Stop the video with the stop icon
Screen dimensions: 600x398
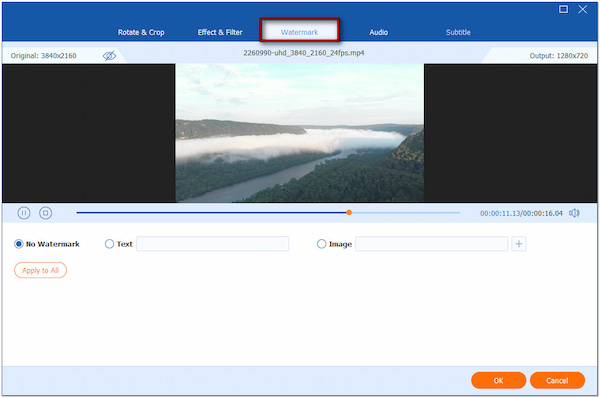(46, 213)
